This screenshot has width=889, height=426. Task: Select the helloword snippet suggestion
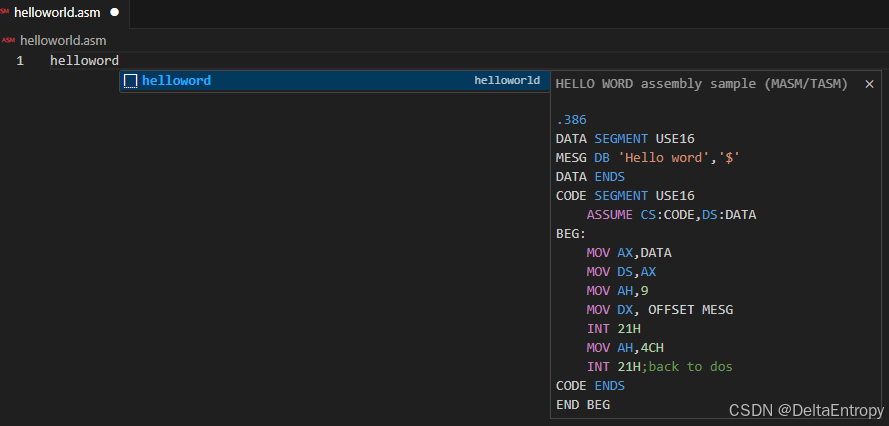(x=335, y=81)
